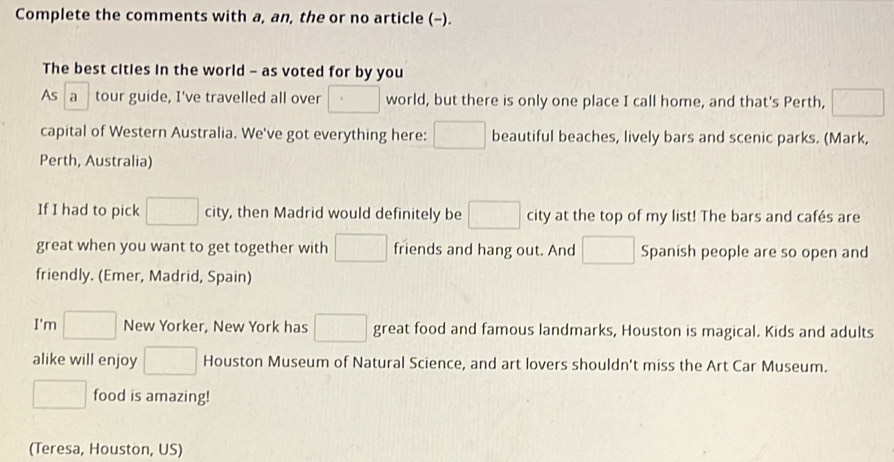This screenshot has height=462, width=894.
Task: Click the blank before 'New Yorker'
Action: pyautogui.click(x=90, y=325)
